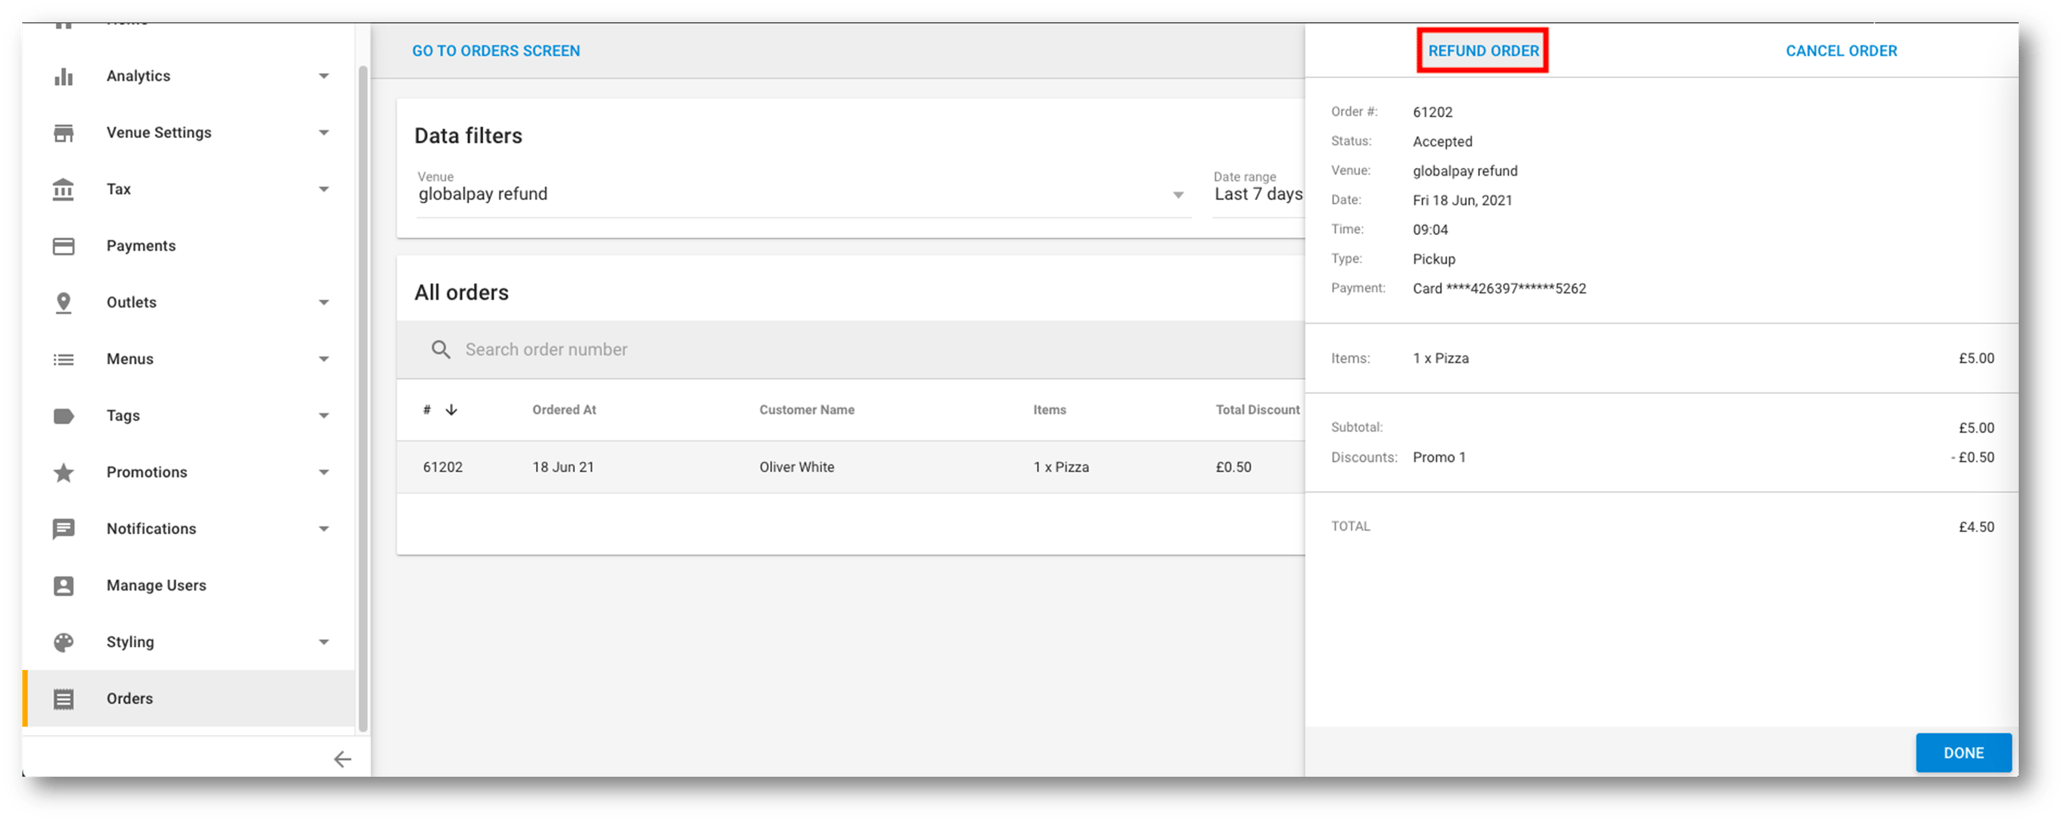Click the Venue Settings store icon

point(64,133)
